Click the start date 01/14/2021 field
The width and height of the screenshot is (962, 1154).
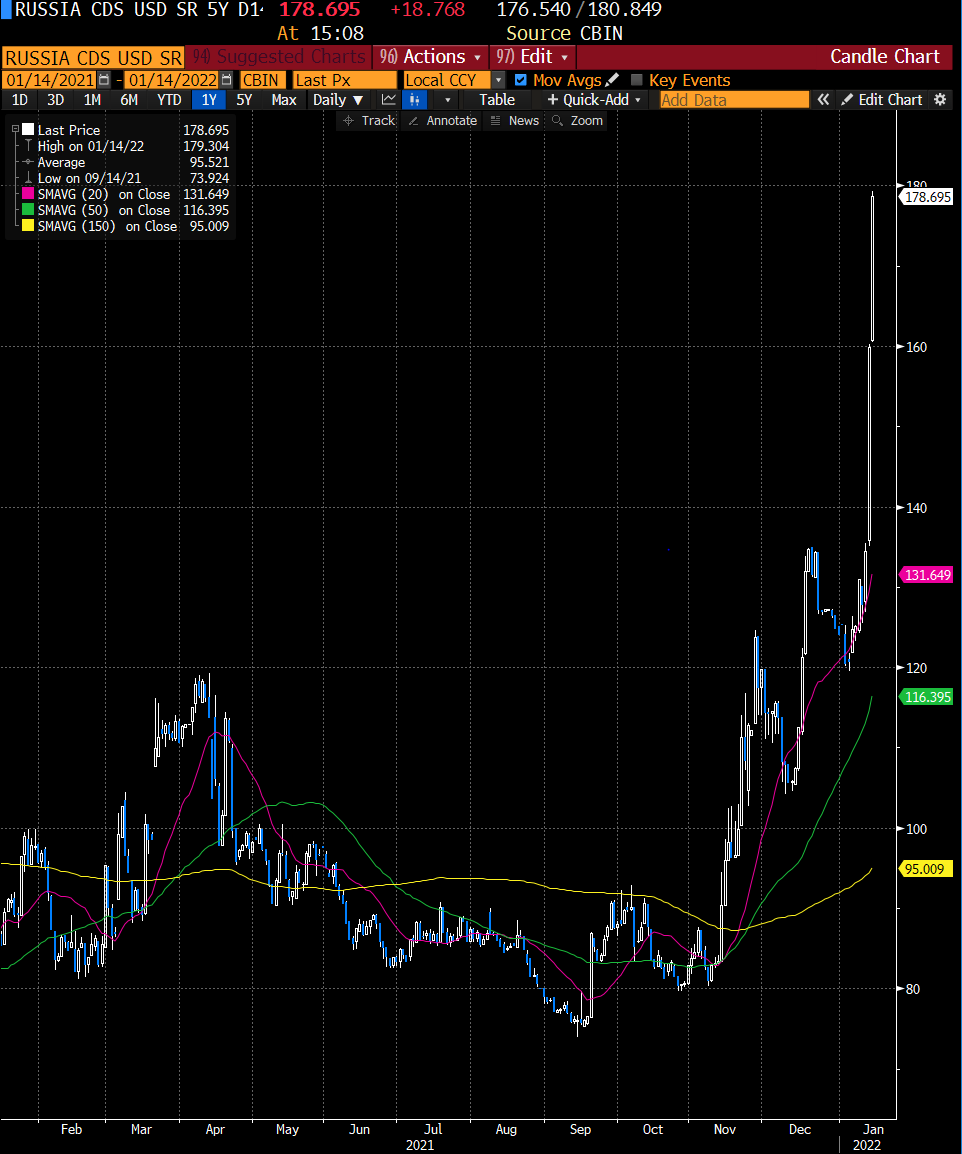click(51, 80)
